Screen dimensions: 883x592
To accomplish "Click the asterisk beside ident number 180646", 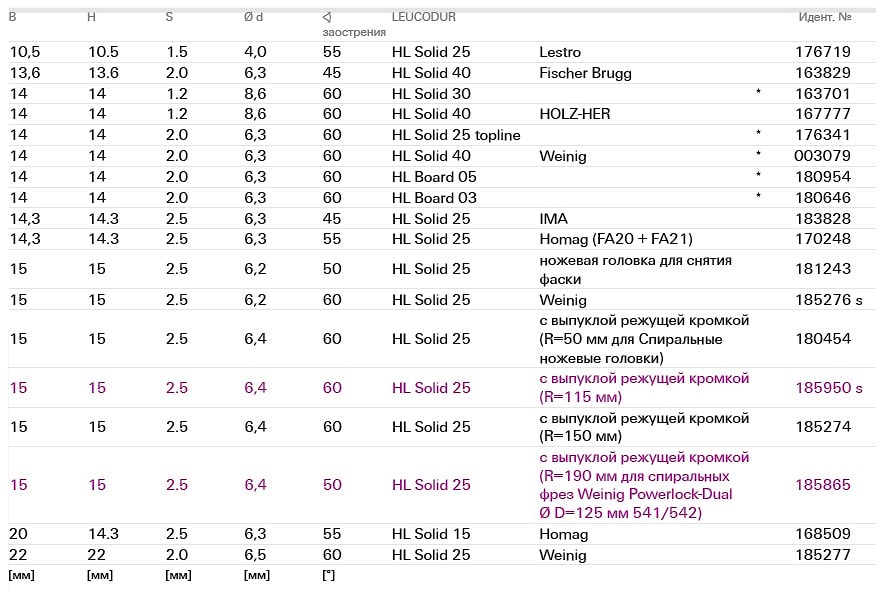I will [759, 197].
